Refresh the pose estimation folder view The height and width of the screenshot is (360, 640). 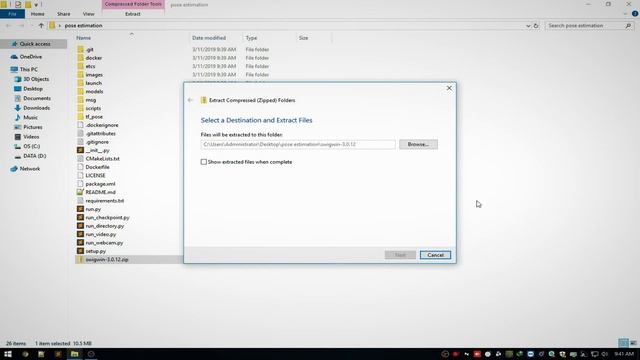pos(536,25)
